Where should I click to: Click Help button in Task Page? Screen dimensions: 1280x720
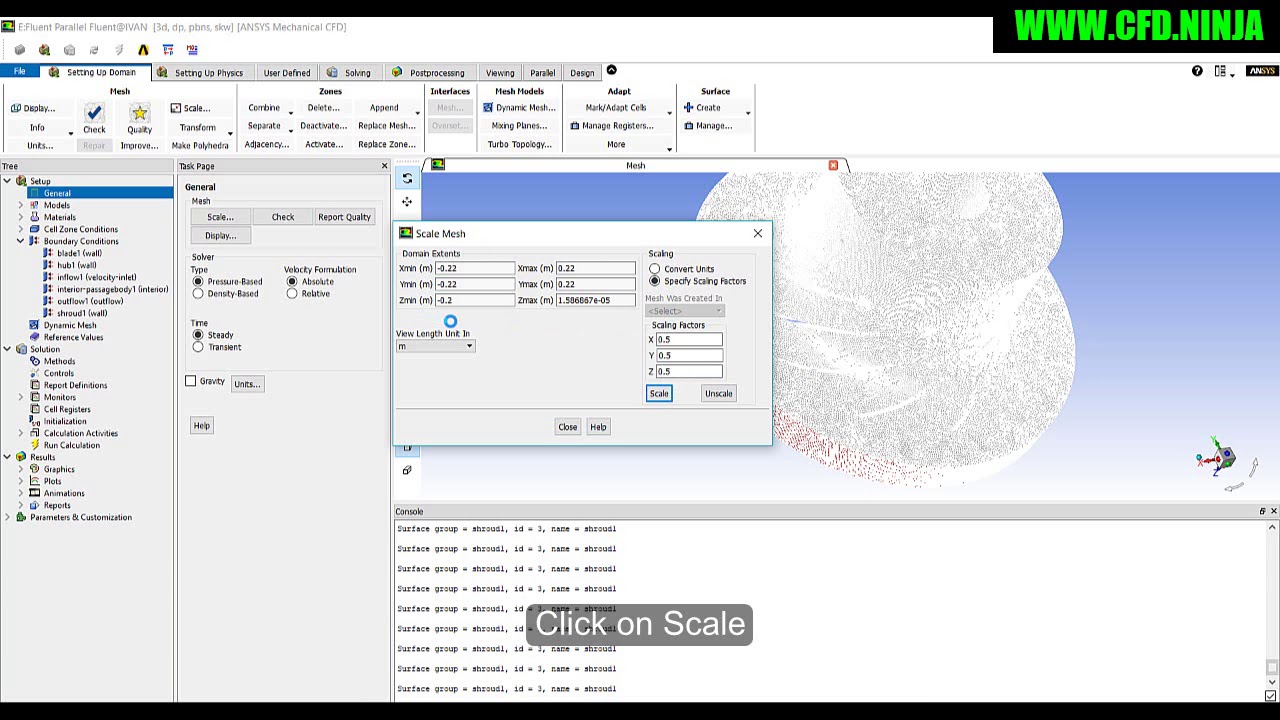(x=201, y=426)
